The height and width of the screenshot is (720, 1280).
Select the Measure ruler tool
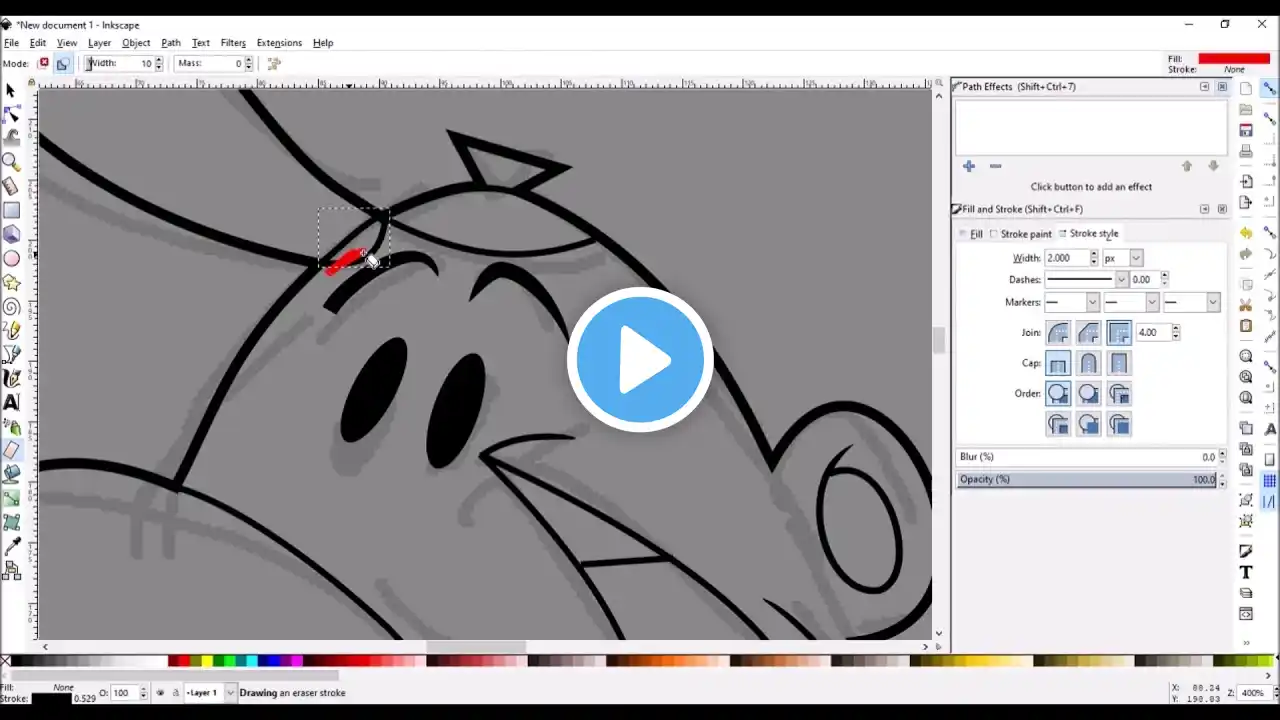pos(11,186)
